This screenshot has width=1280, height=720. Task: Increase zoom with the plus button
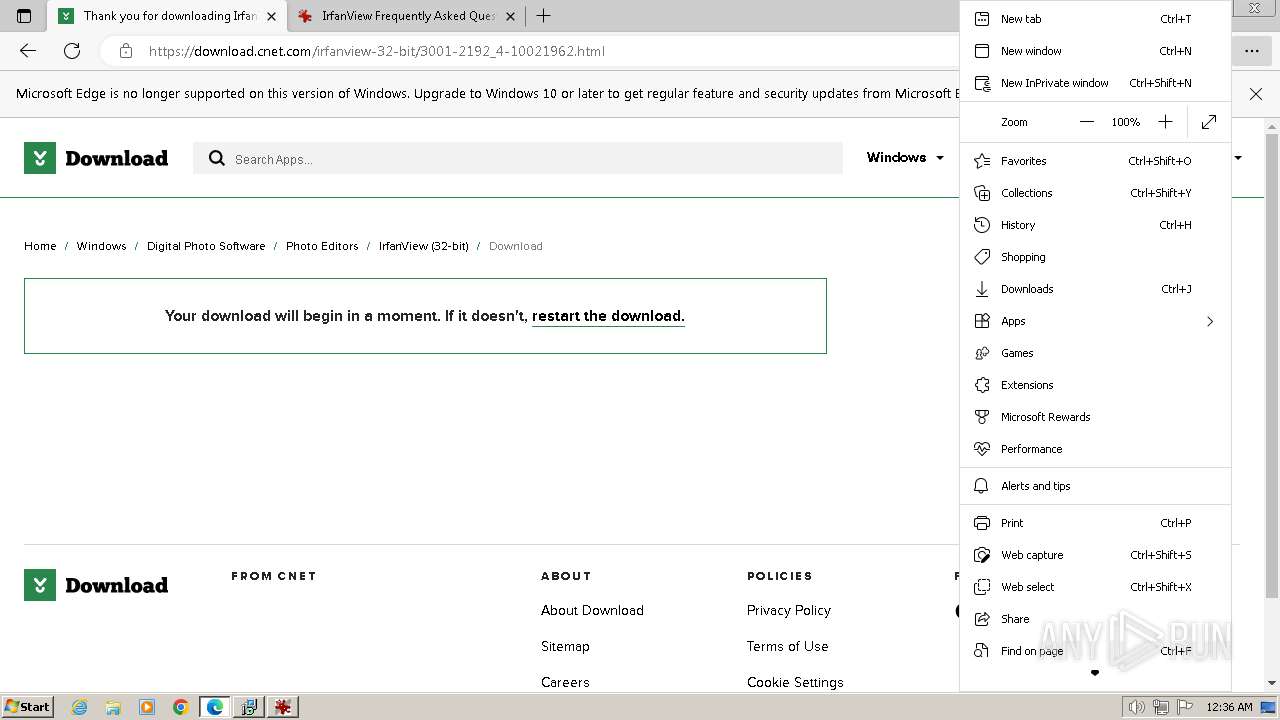(1165, 122)
